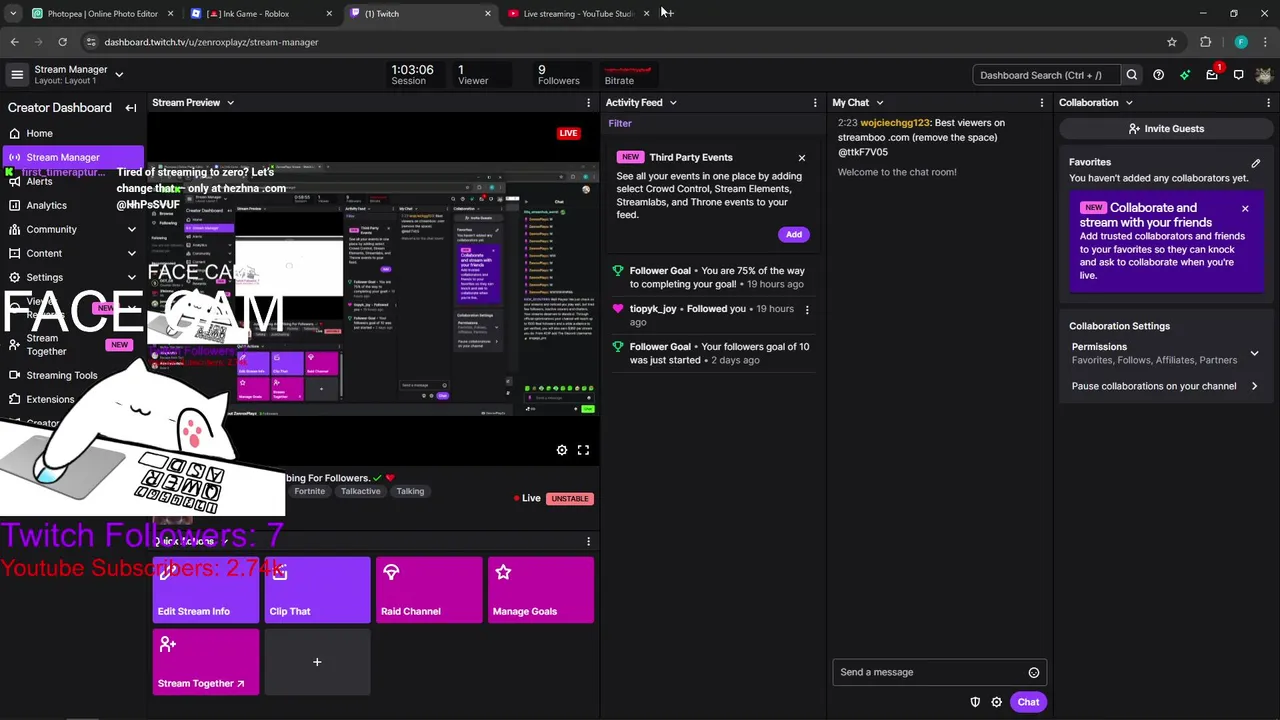Open stream preview player settings gear
The height and width of the screenshot is (720, 1280).
[562, 450]
